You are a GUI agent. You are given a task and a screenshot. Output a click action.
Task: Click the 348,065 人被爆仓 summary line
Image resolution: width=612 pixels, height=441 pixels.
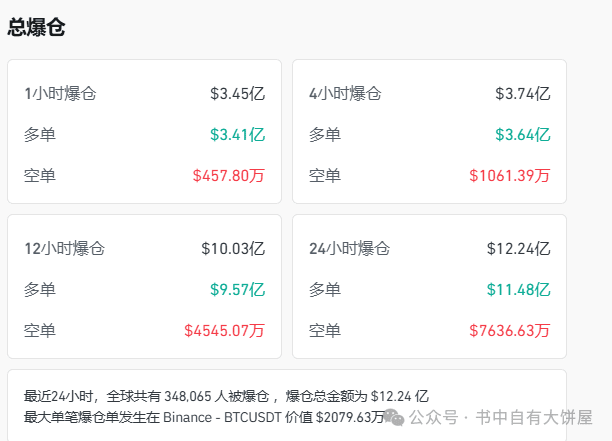(x=226, y=396)
